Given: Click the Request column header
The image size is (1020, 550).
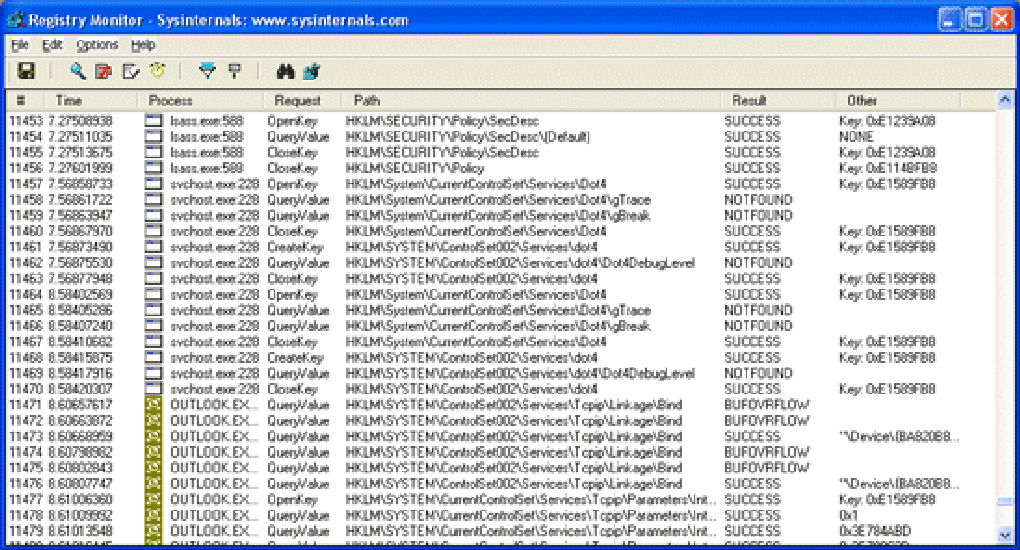Looking at the screenshot, I should 302,101.
